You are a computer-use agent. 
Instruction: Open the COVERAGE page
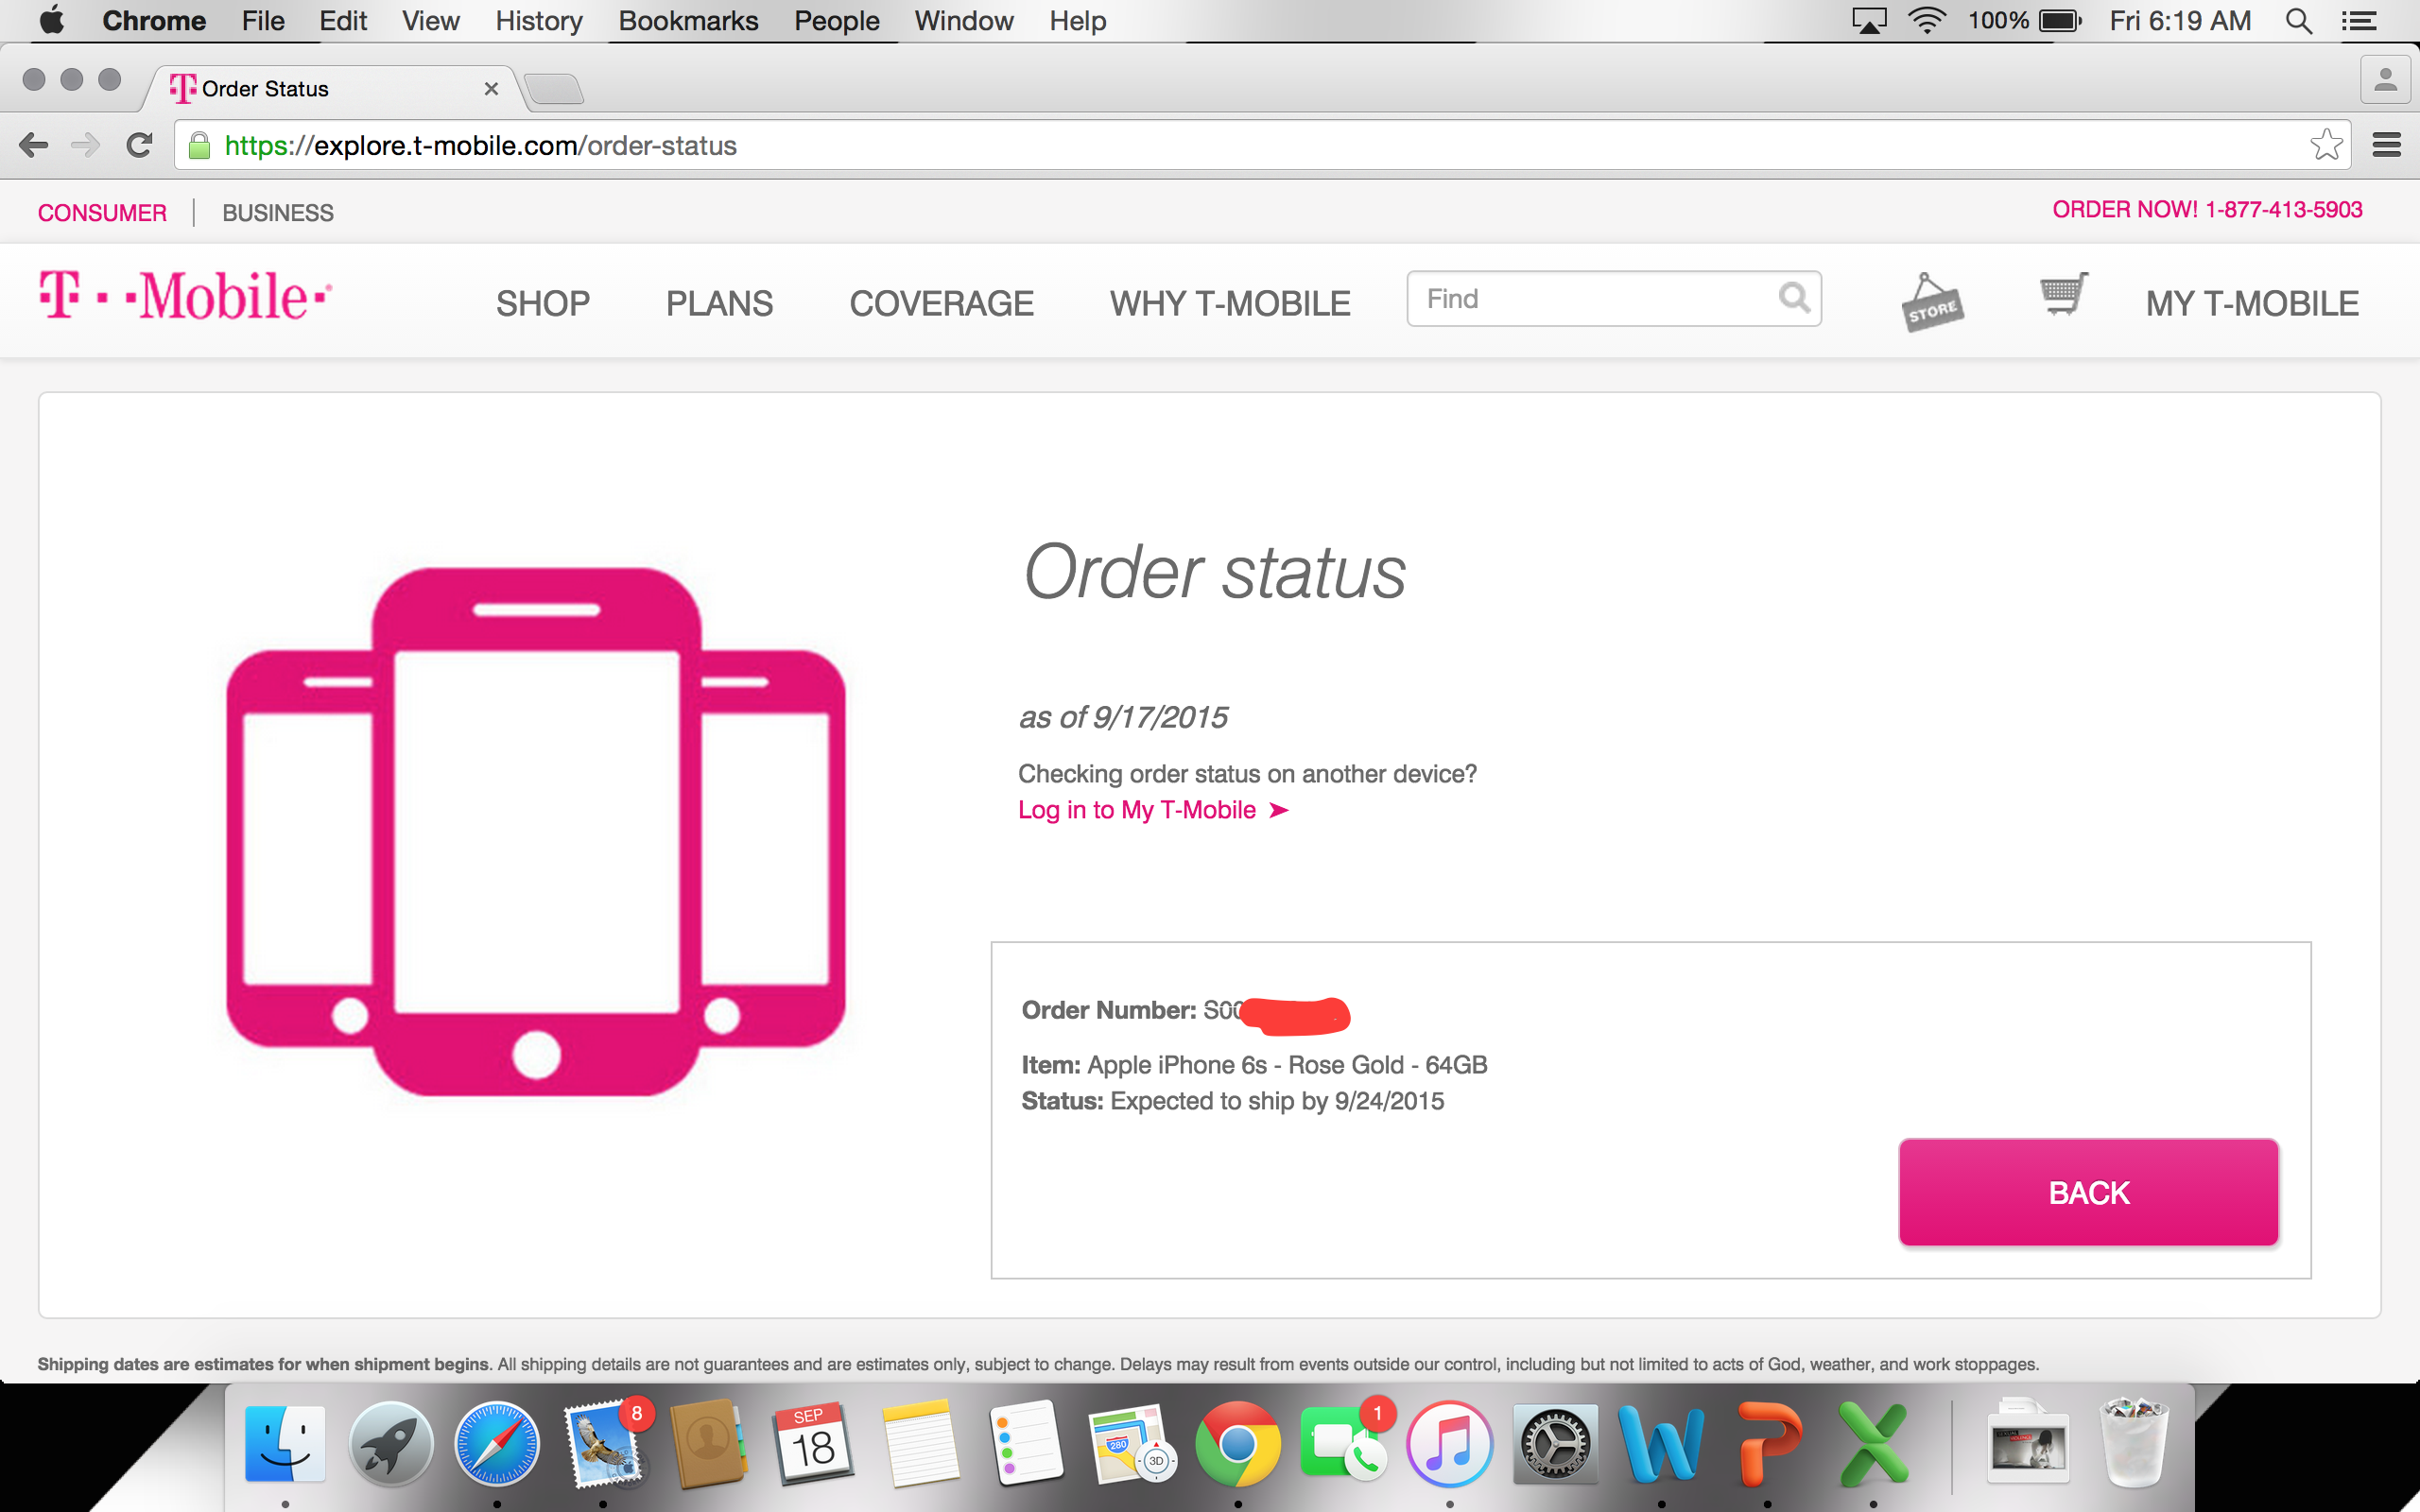point(941,303)
